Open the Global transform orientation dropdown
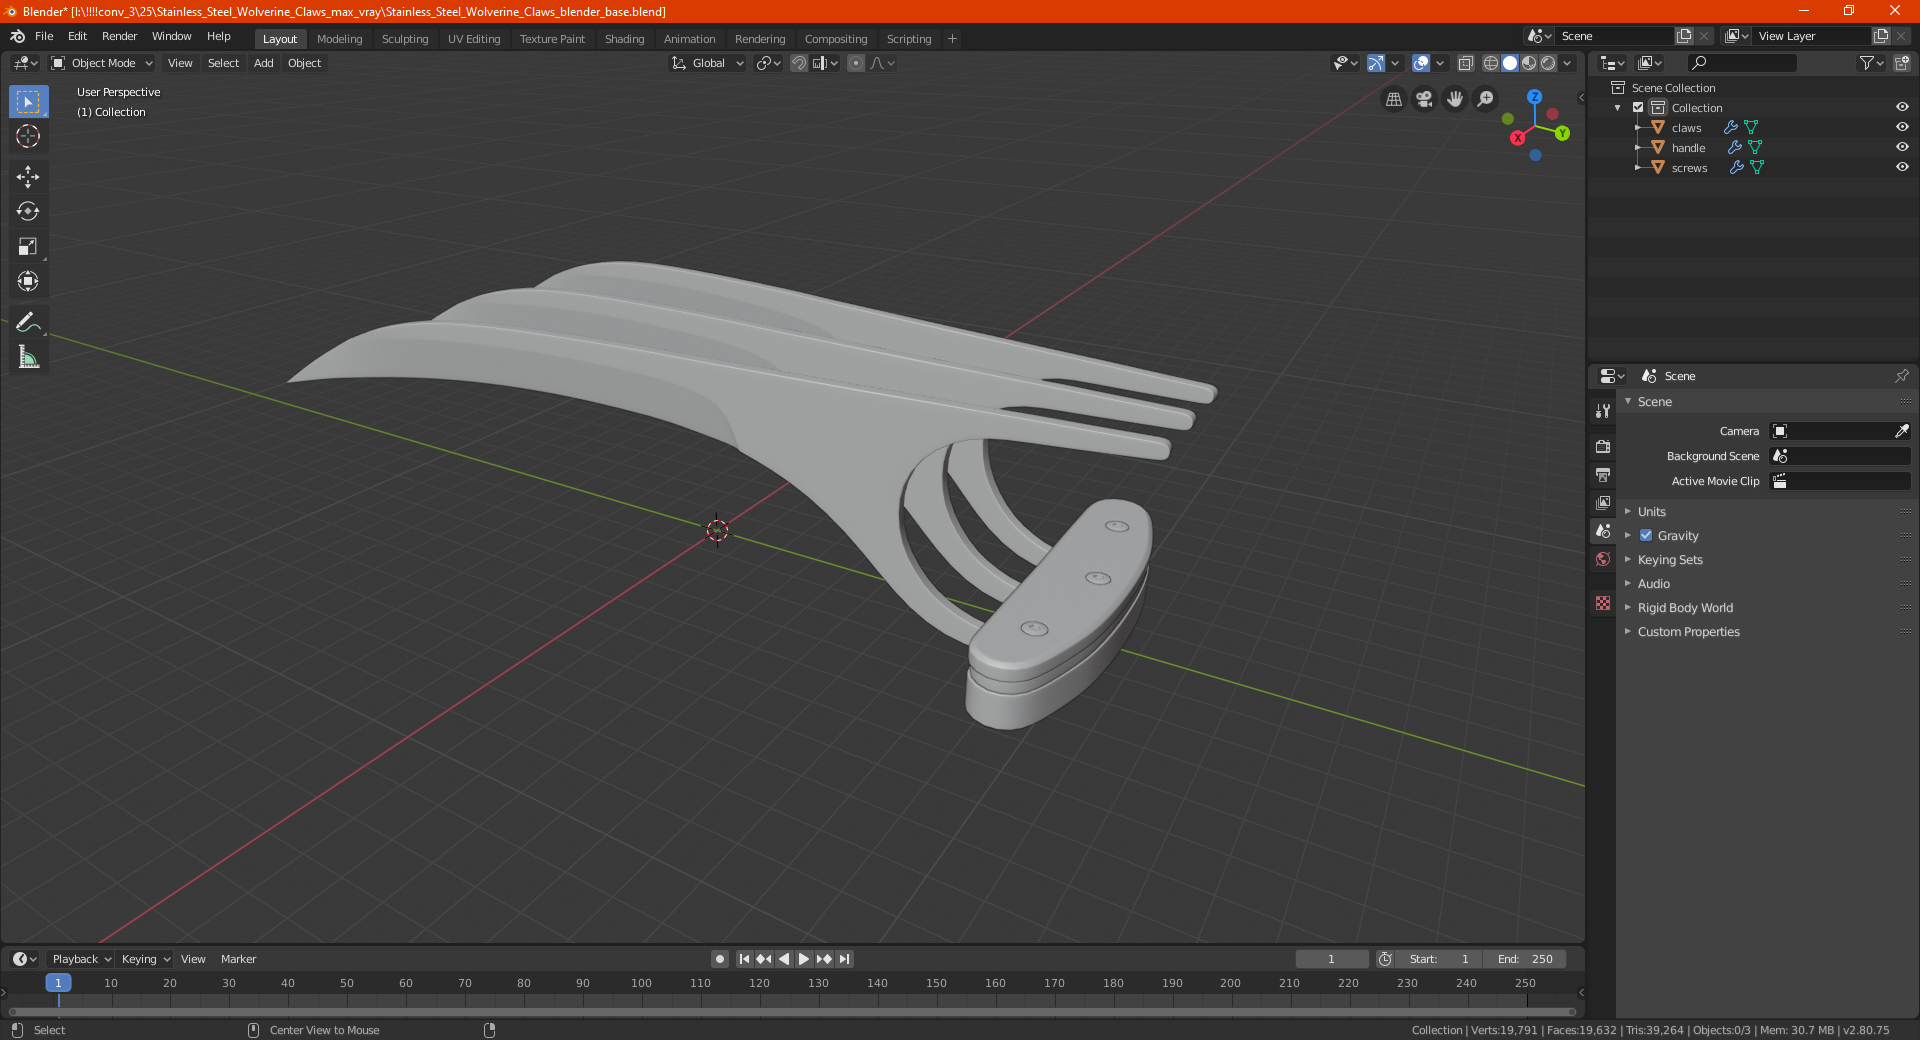The width and height of the screenshot is (1920, 1040). (707, 63)
